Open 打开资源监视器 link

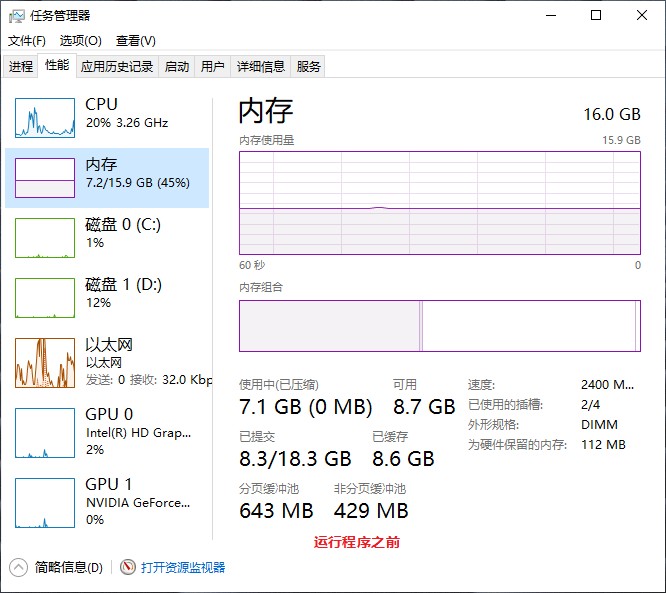point(183,567)
